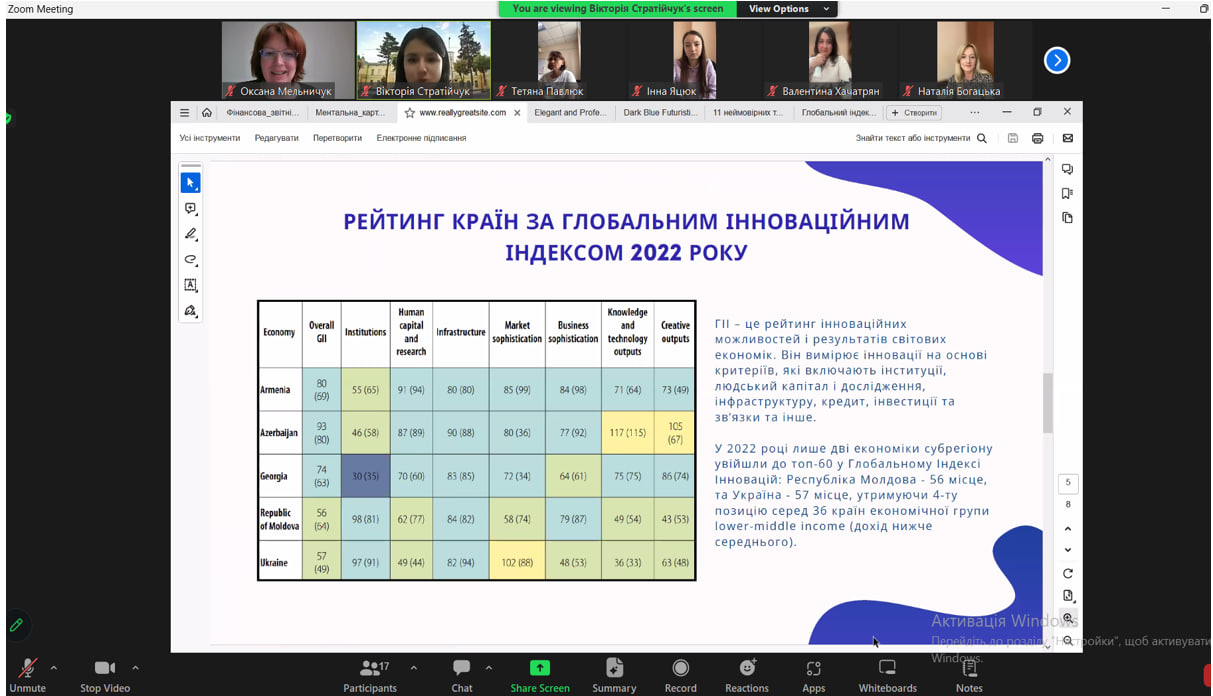Viewport: 1213px width, 696px height.
Task: Expand audio options arrow beside Unmute
Action: tap(54, 667)
